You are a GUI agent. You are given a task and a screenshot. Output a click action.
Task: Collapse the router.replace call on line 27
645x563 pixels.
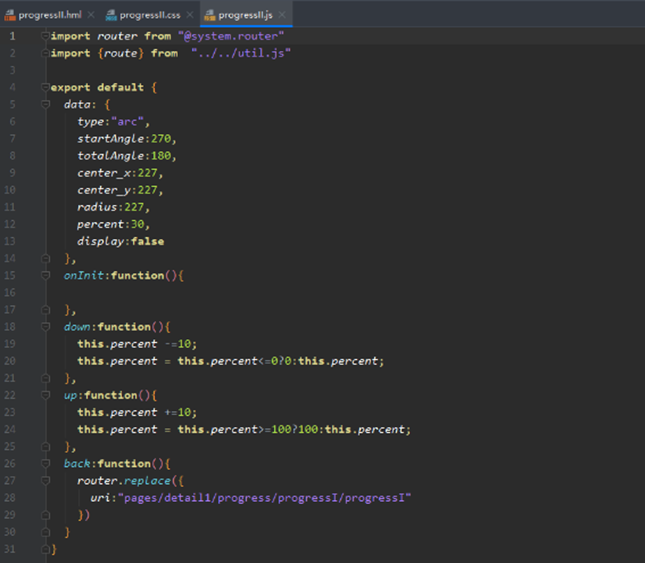pos(45,480)
